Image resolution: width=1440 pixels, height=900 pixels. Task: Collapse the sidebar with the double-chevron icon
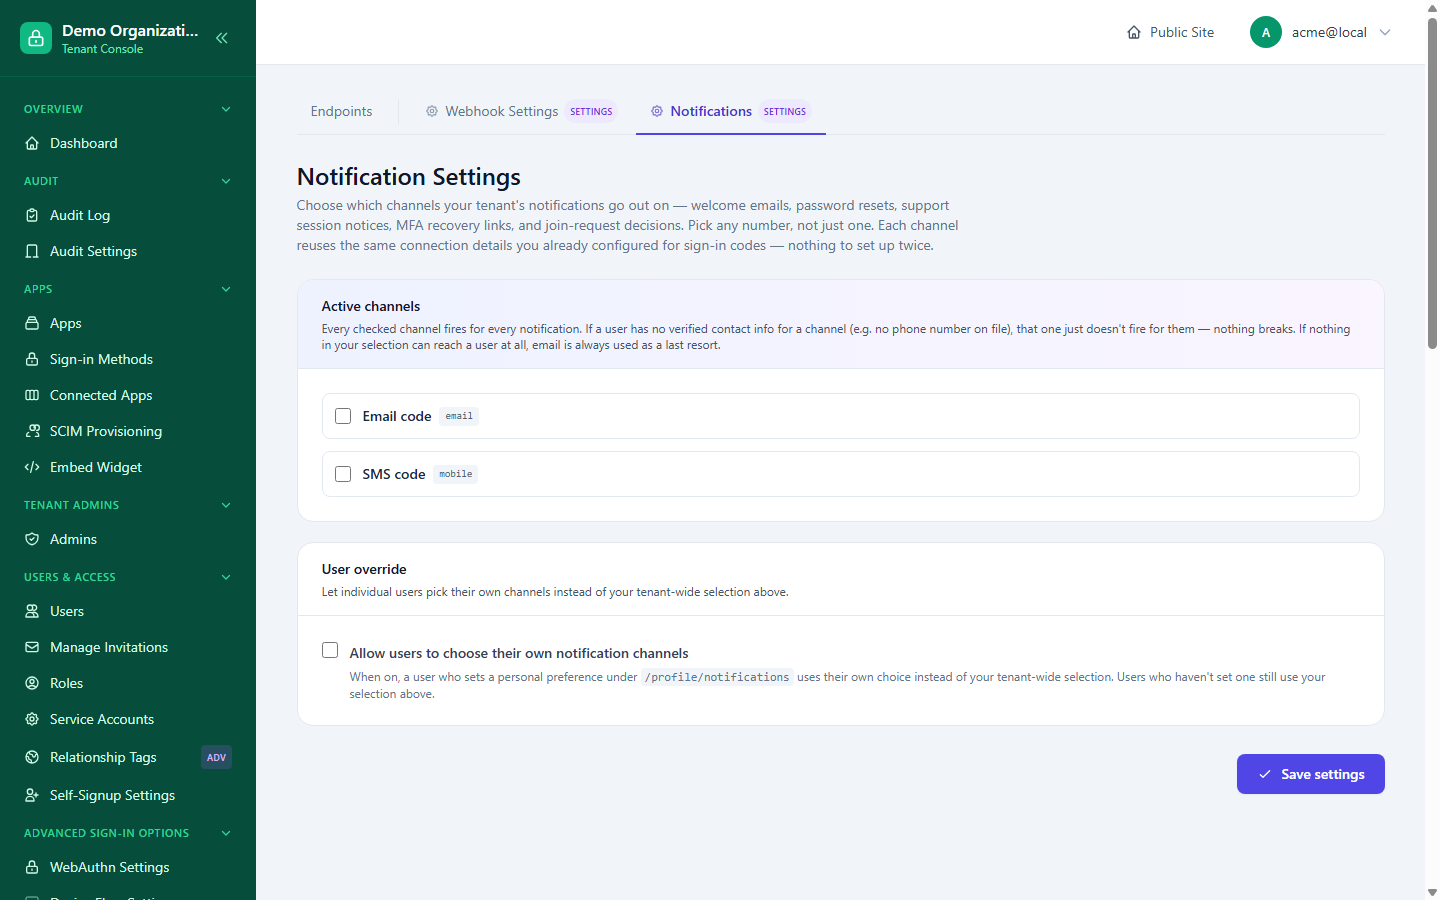222,38
